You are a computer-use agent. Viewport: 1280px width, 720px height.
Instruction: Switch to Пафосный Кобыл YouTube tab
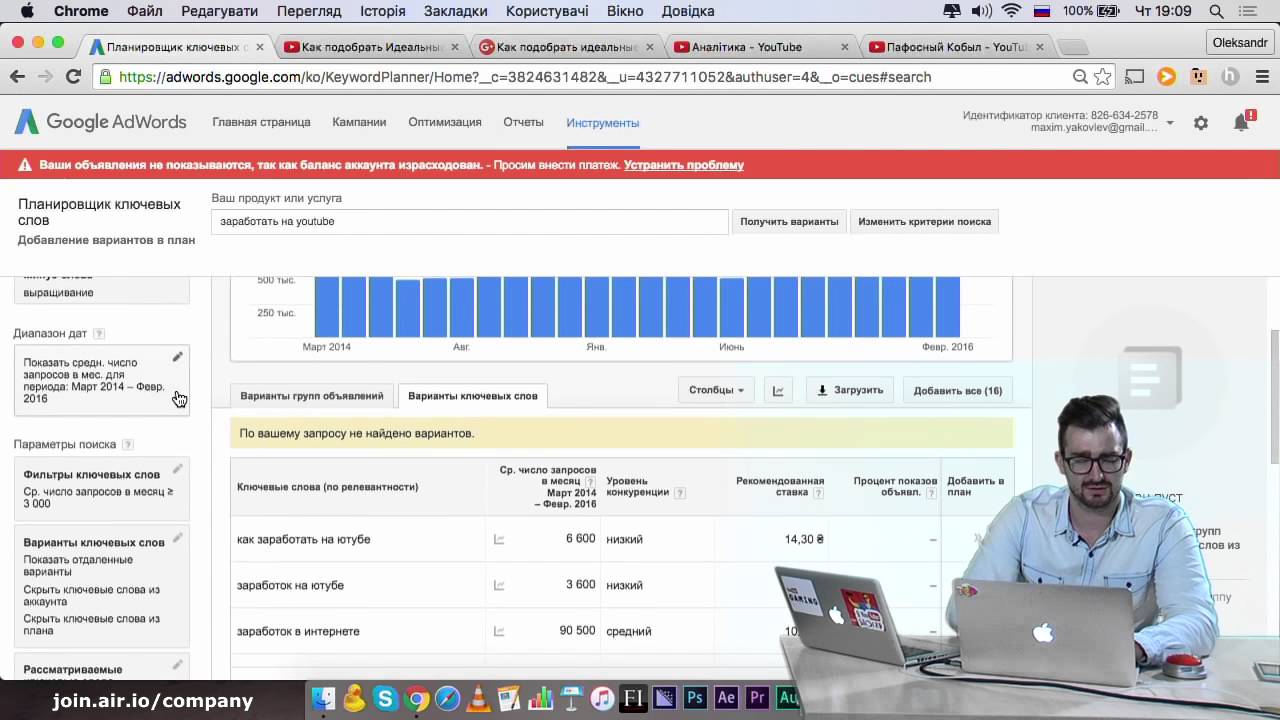955,47
